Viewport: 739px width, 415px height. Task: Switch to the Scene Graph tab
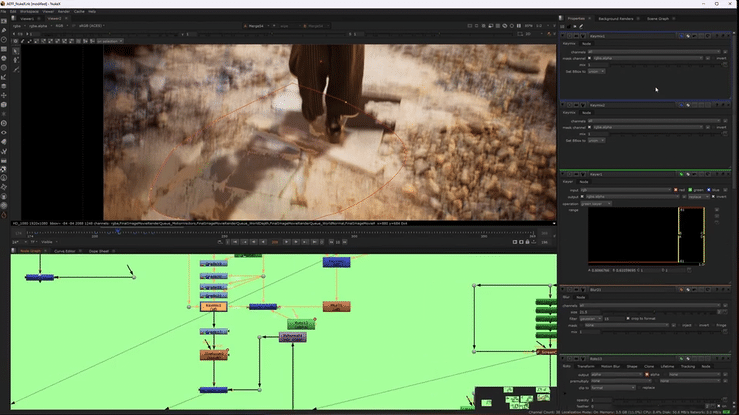657,18
